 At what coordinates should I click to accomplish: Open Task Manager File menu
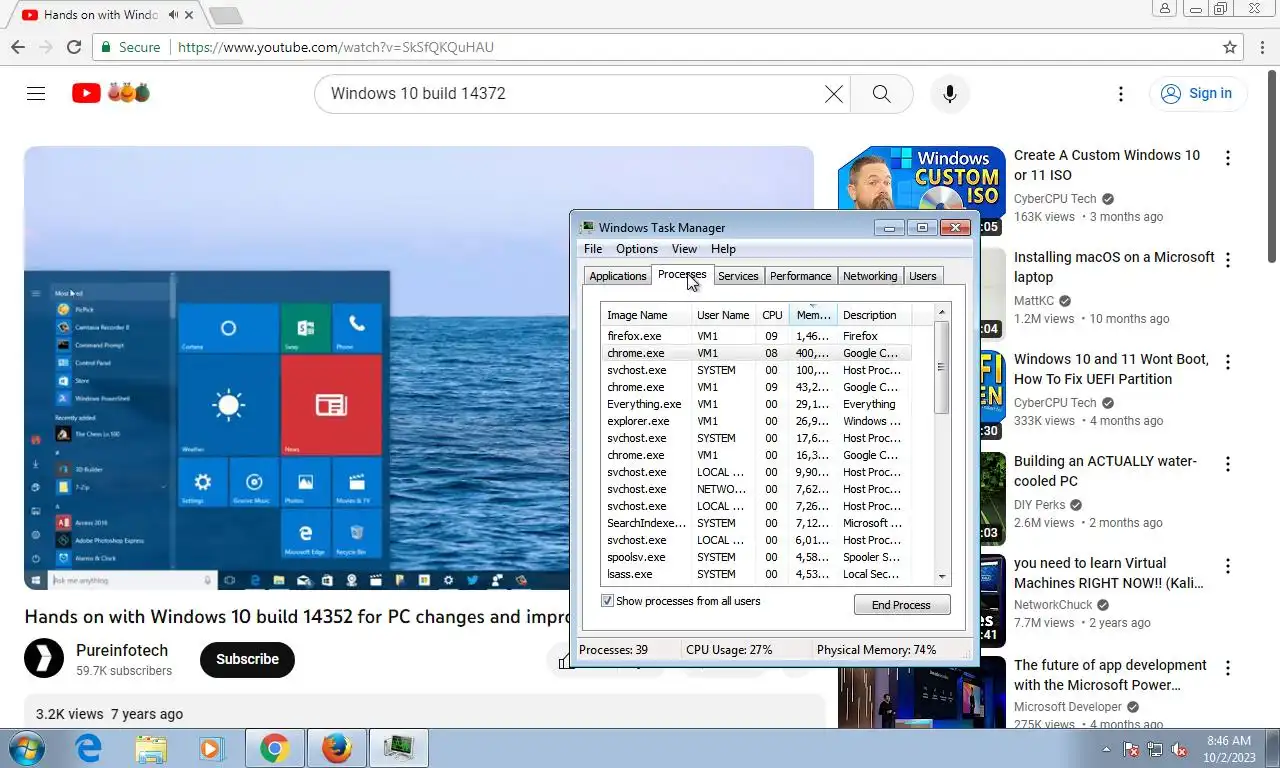(x=593, y=249)
